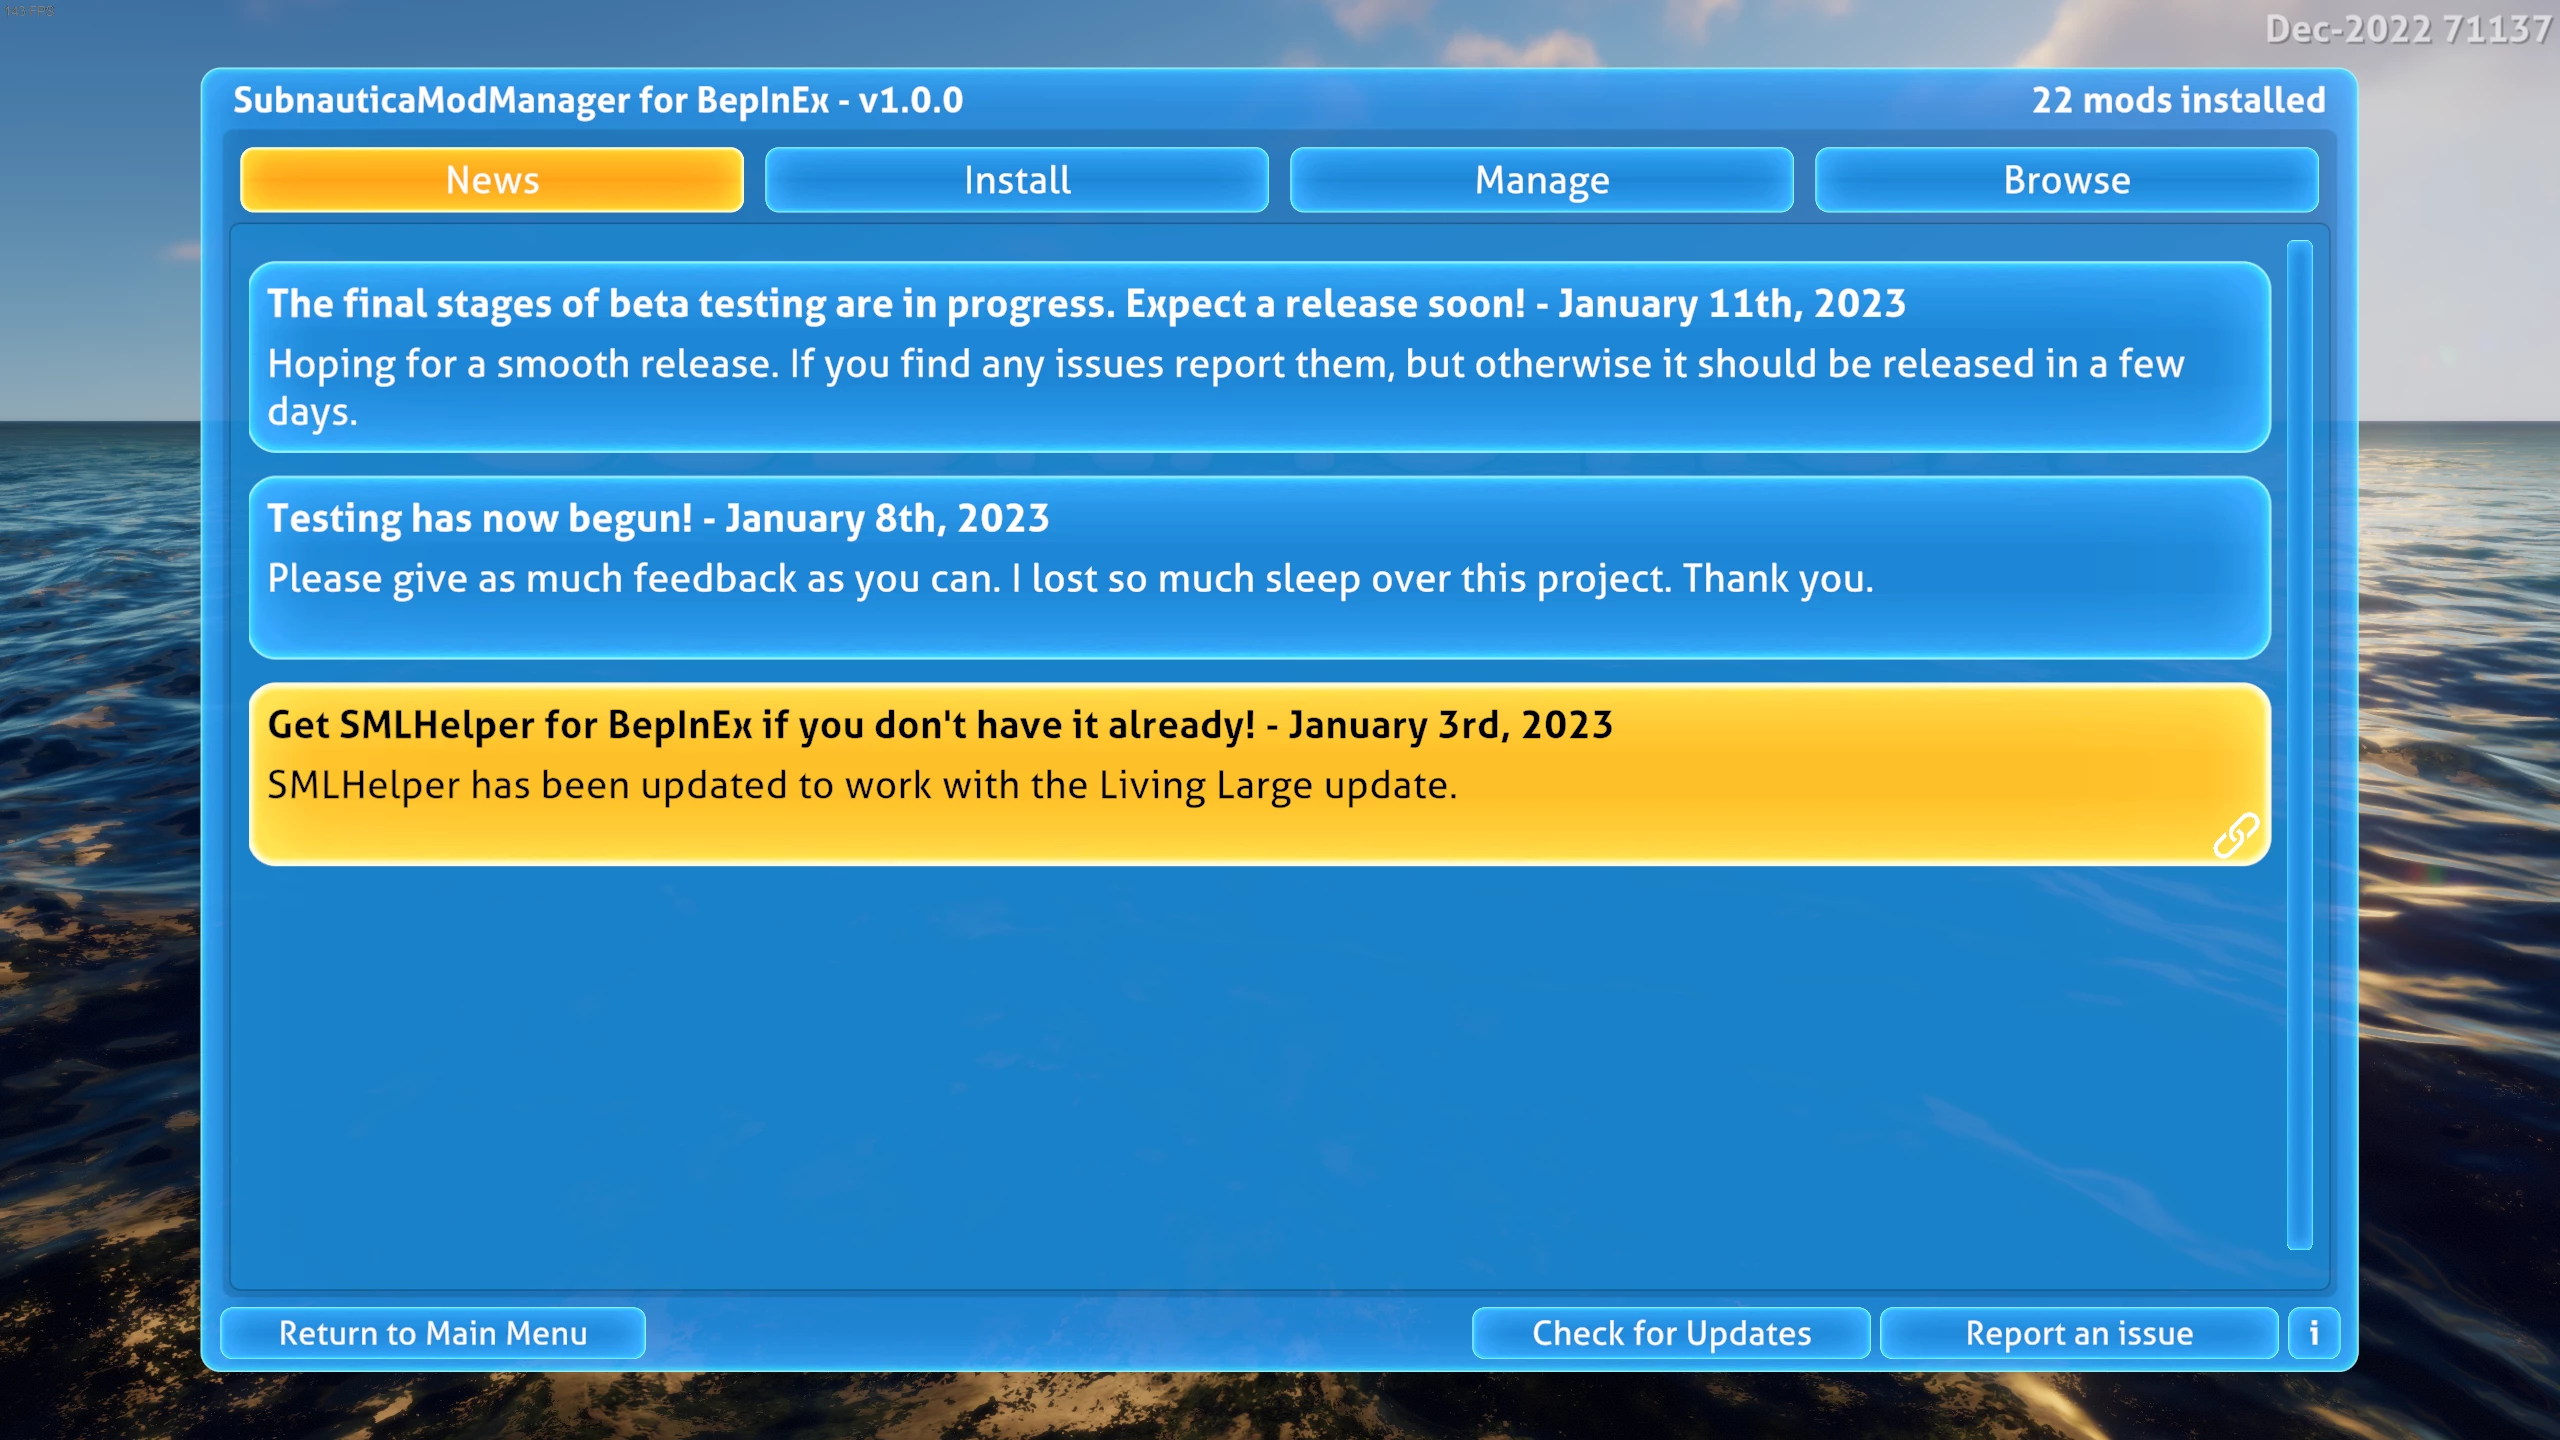Image resolution: width=2560 pixels, height=1440 pixels.
Task: Click "Please give as much feedback" text
Action: (1070, 579)
